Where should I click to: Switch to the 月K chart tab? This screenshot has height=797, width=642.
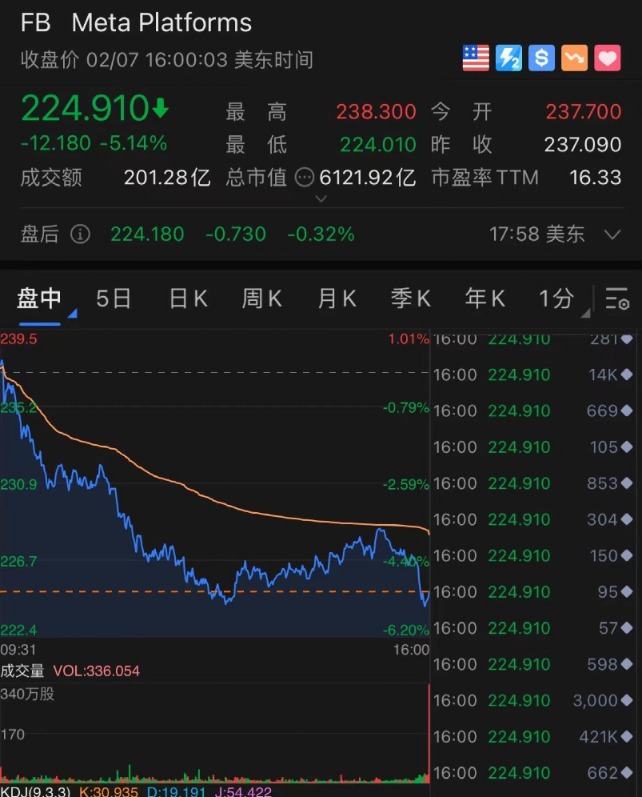tap(337, 298)
